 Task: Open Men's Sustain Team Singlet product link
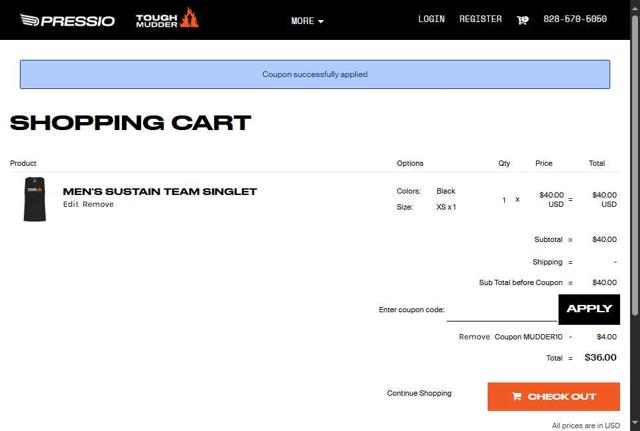coord(160,191)
